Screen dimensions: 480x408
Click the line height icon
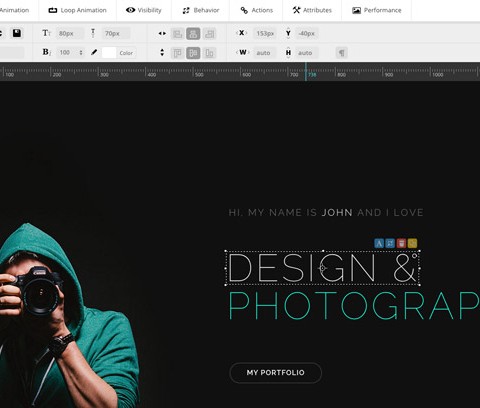(x=93, y=33)
